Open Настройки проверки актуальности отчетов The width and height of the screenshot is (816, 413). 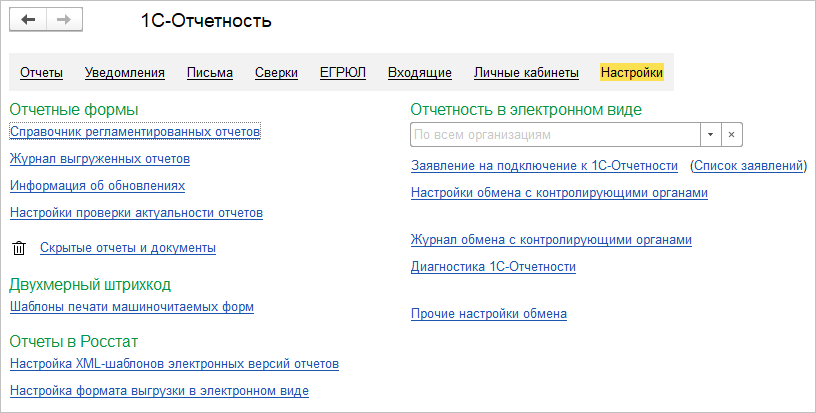pos(136,213)
